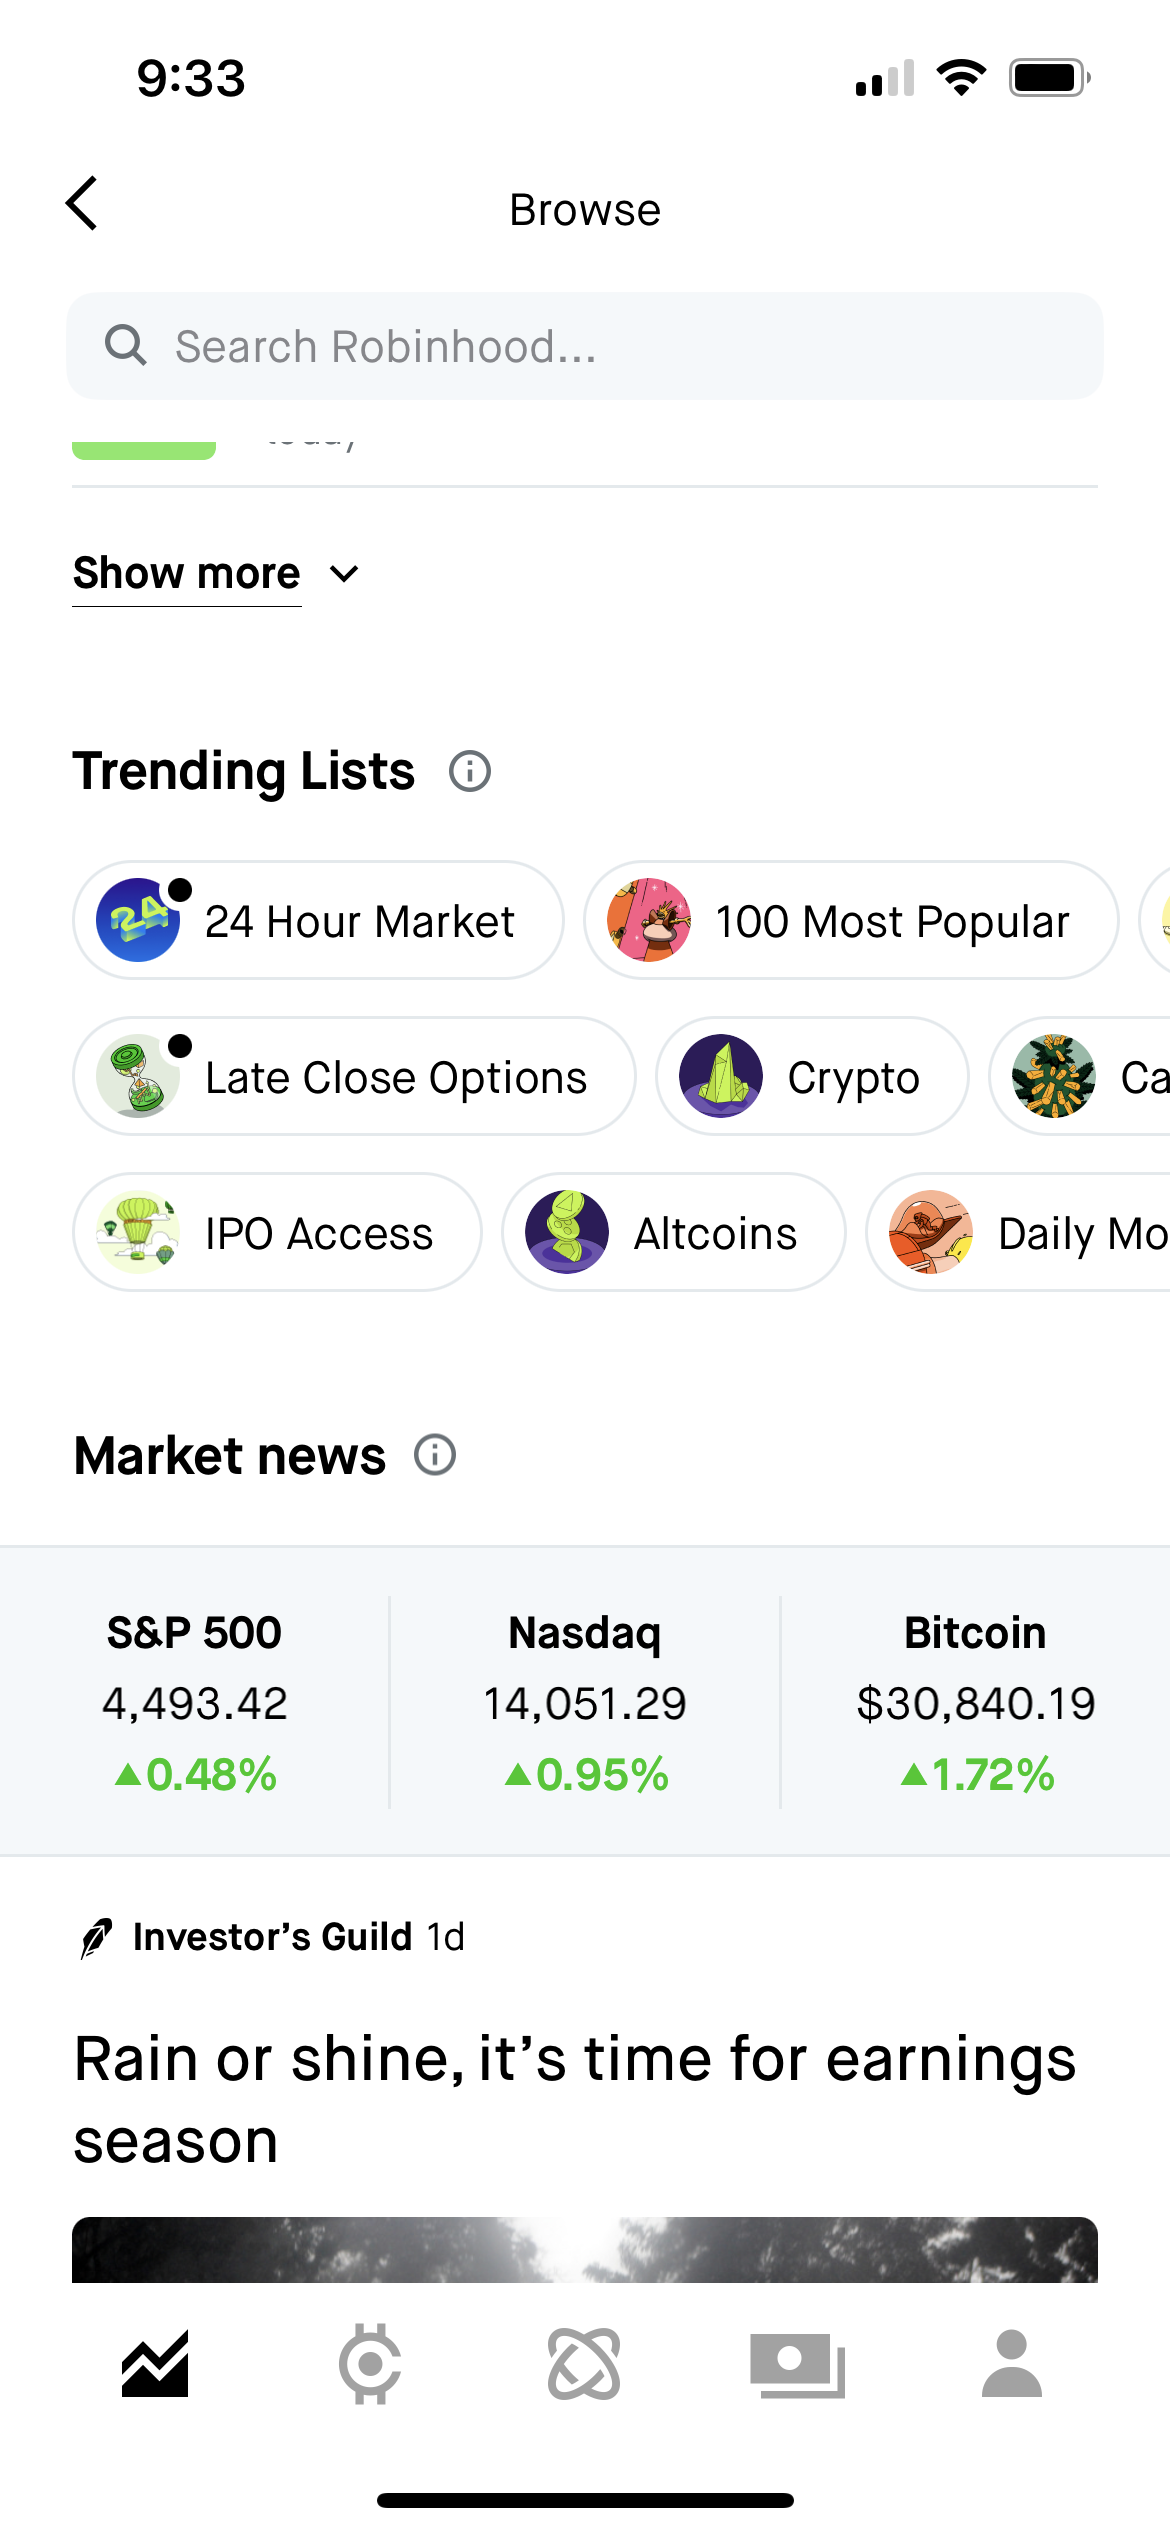Open the Trending Lists info icon
This screenshot has height=2532, width=1170.
pyautogui.click(x=469, y=771)
